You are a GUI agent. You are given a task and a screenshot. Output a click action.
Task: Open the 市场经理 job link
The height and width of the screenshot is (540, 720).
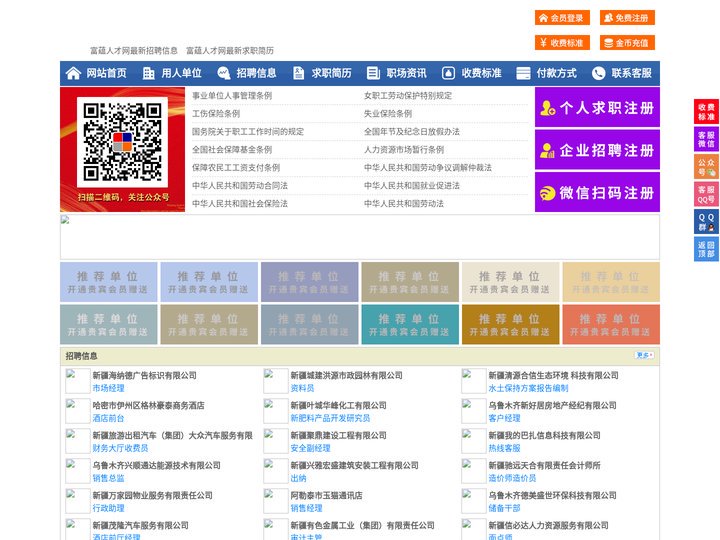point(108,388)
